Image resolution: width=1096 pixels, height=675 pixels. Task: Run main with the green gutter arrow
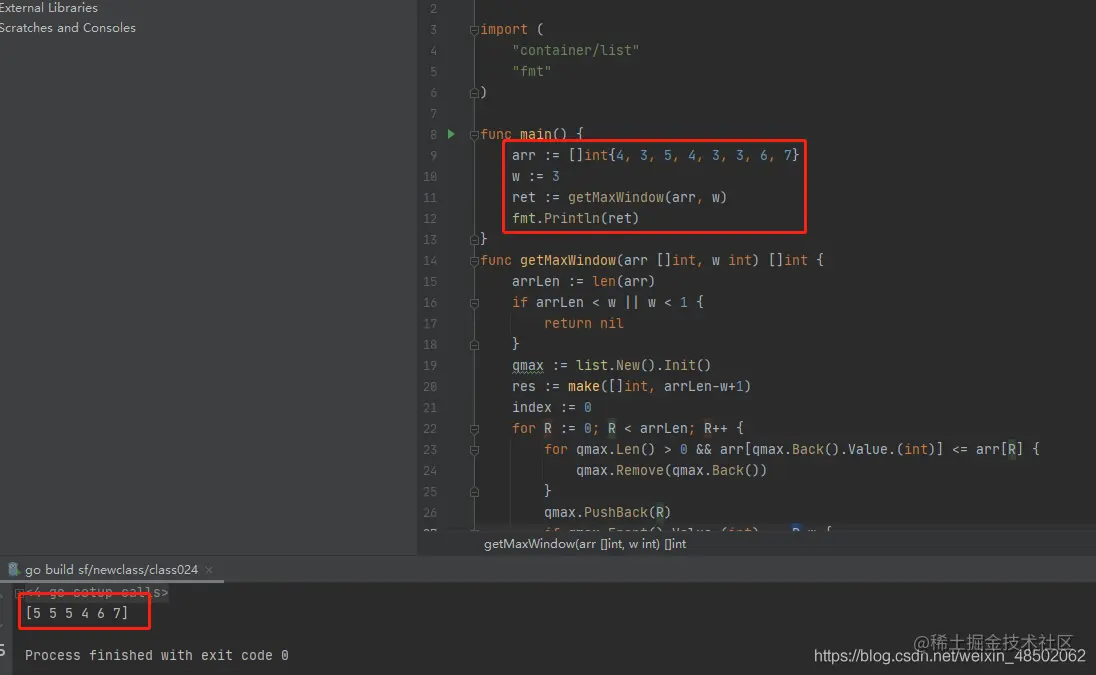tap(451, 133)
